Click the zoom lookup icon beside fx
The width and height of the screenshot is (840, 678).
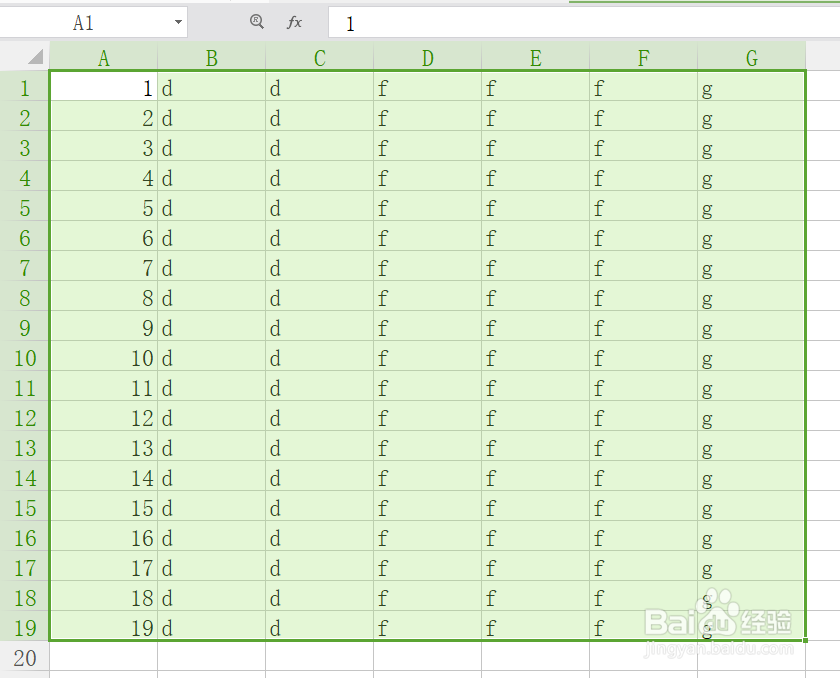[257, 22]
